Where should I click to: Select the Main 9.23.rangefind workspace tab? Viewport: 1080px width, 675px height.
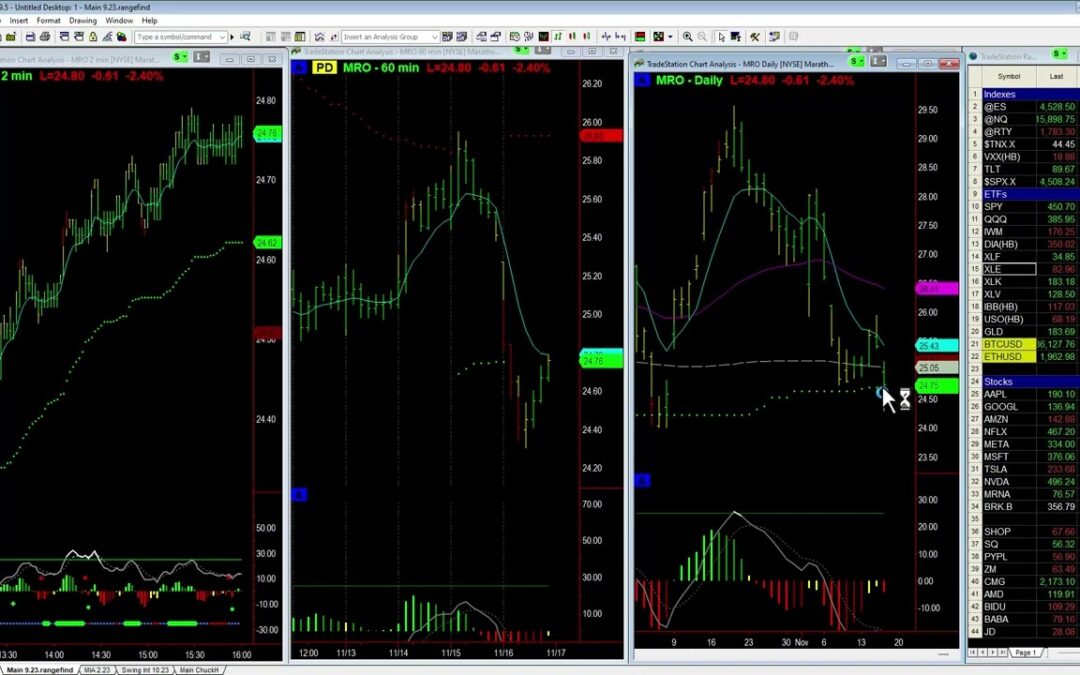(x=40, y=669)
